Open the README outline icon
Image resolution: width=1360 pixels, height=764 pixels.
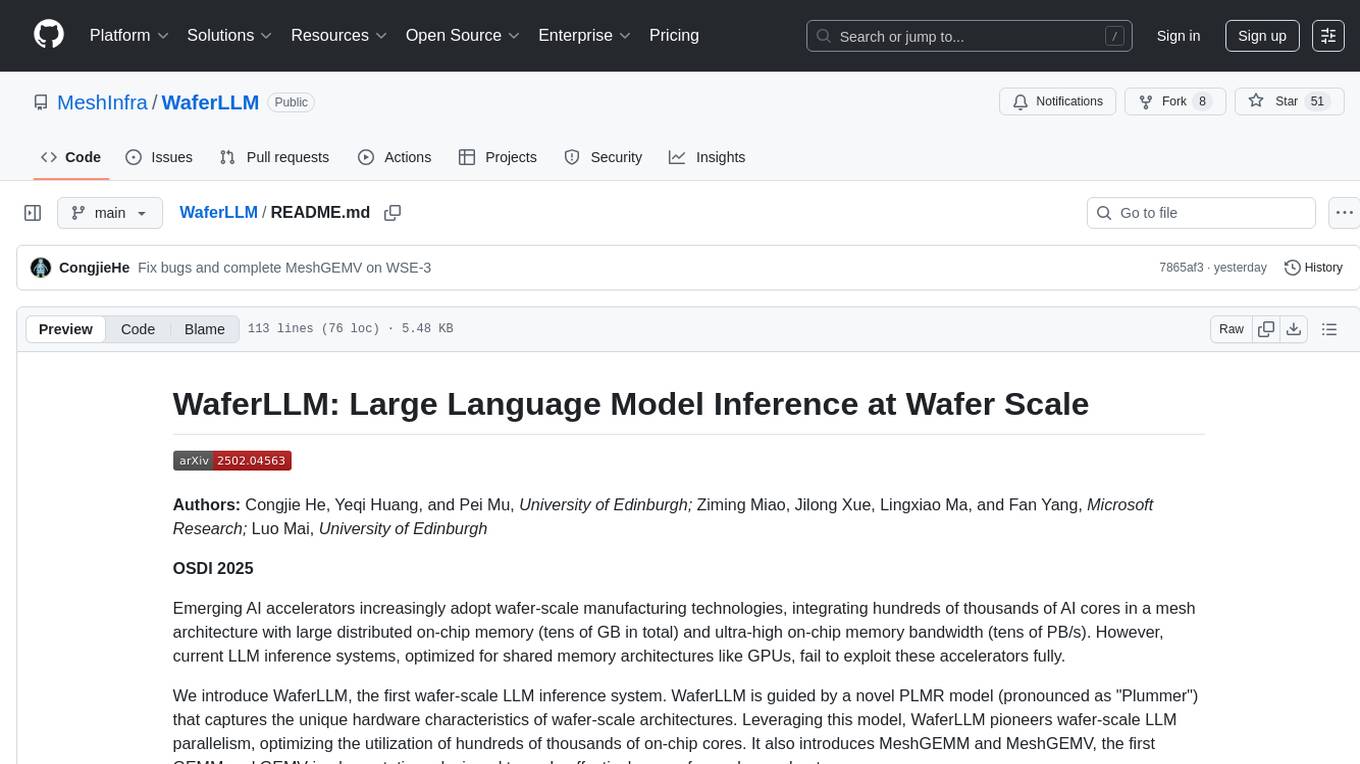click(x=1329, y=329)
